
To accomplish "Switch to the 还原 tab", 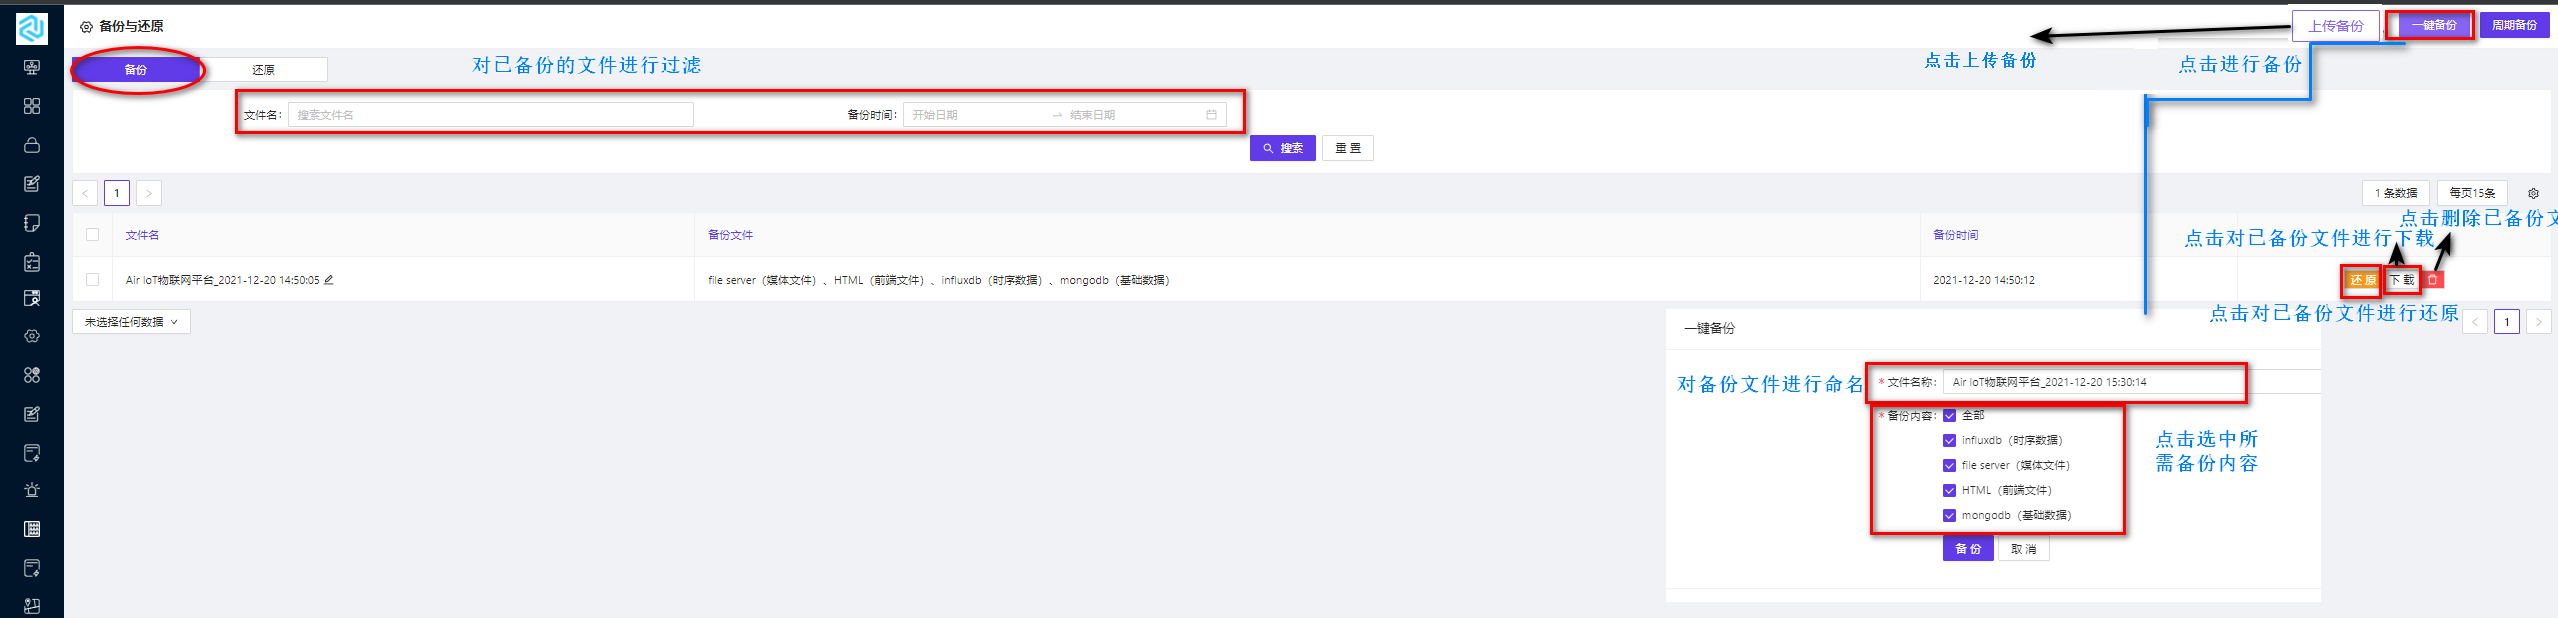I will pyautogui.click(x=264, y=70).
